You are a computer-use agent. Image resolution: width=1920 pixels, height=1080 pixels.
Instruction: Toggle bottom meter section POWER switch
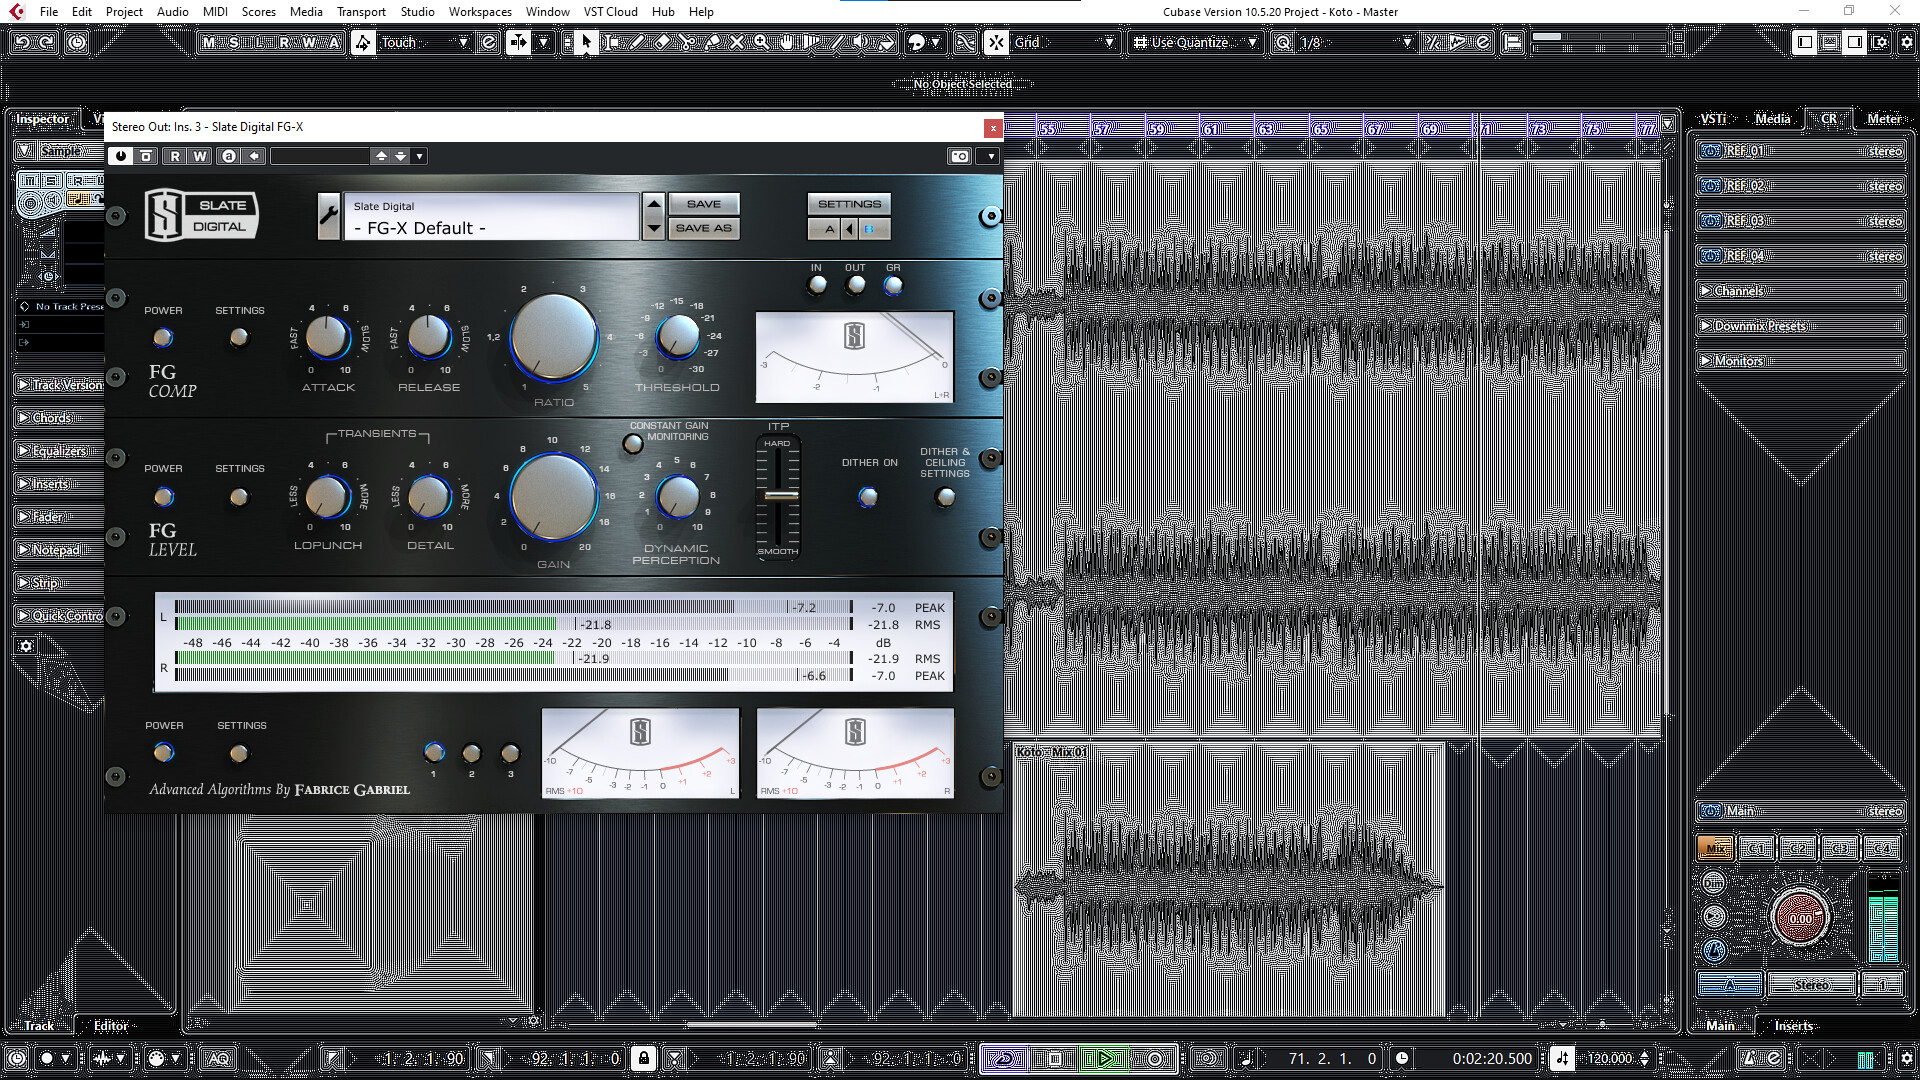click(x=163, y=753)
